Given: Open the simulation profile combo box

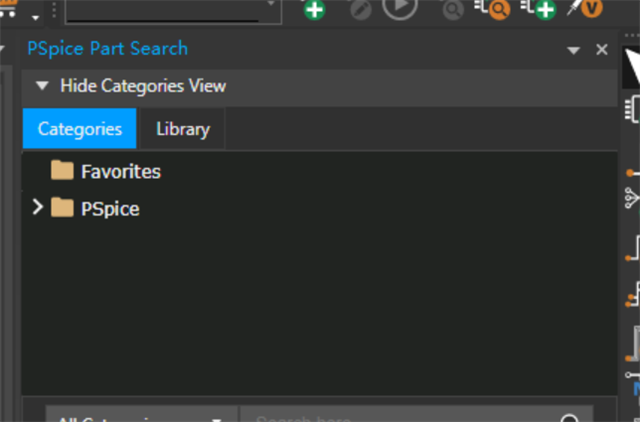Looking at the screenshot, I should point(170,9).
